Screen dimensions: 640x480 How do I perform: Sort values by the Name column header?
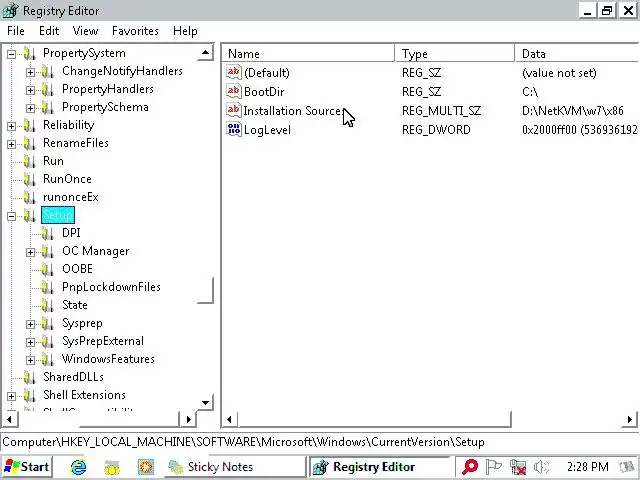tap(309, 53)
